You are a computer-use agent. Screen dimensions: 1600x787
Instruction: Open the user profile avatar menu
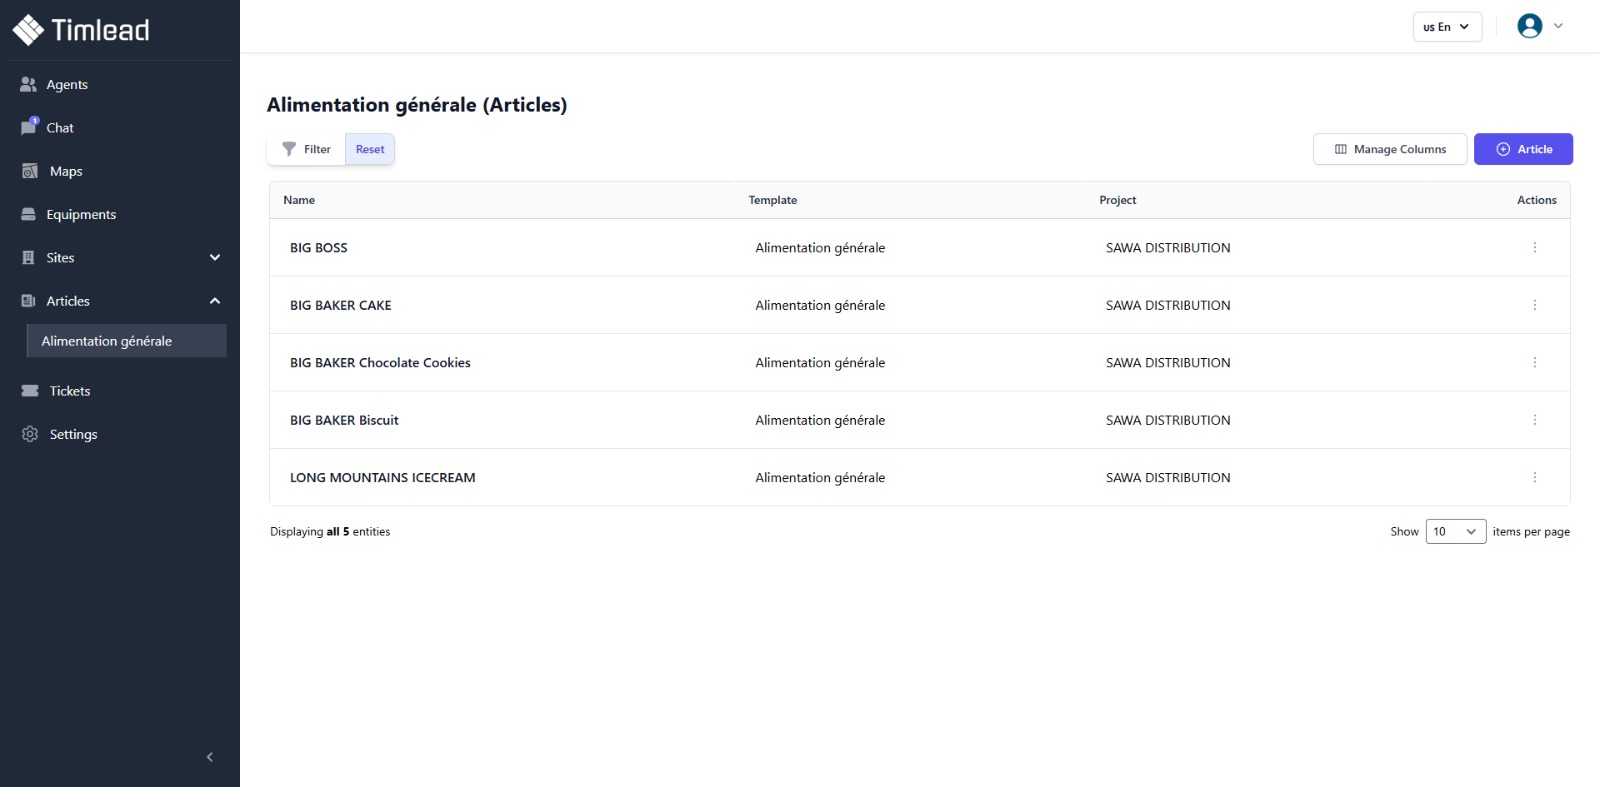click(x=1529, y=26)
